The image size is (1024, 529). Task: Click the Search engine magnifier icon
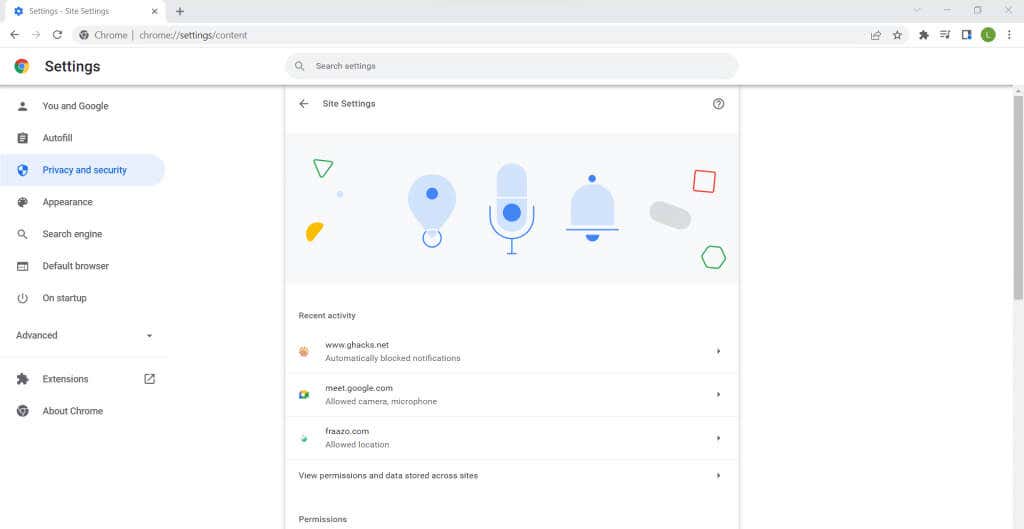pyautogui.click(x=23, y=234)
